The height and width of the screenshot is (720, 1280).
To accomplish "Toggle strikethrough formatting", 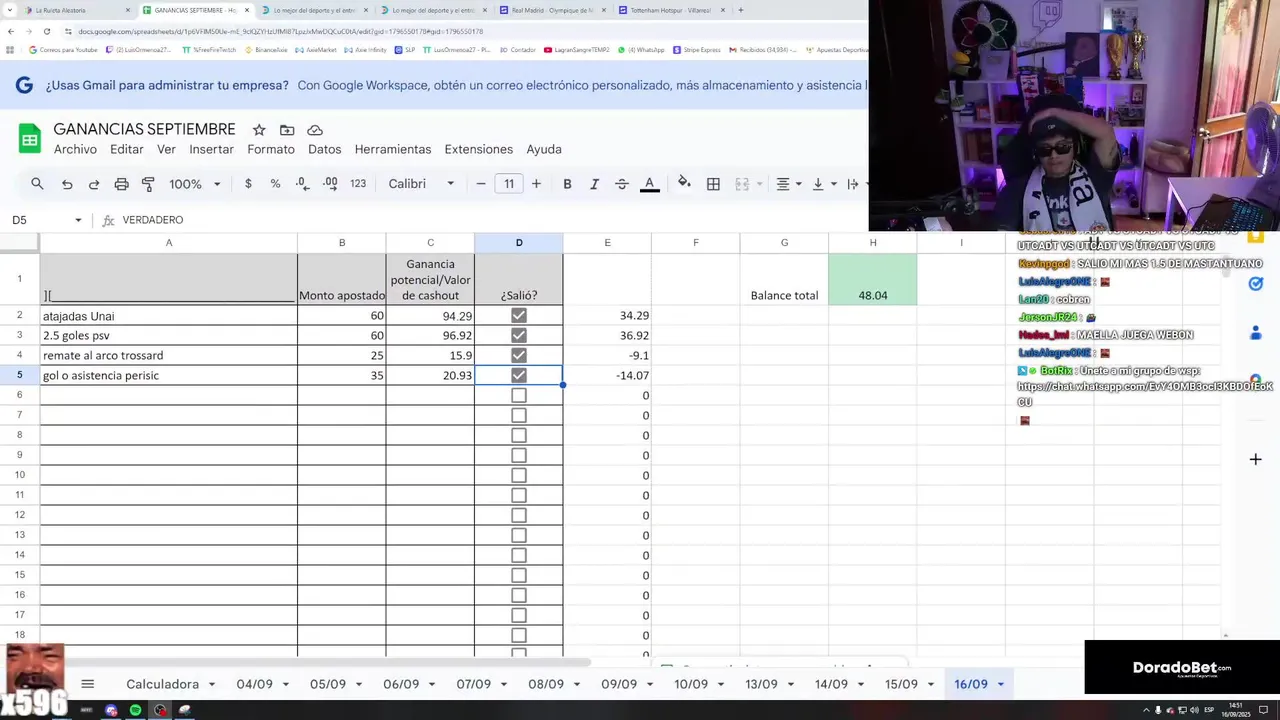I will [621, 184].
